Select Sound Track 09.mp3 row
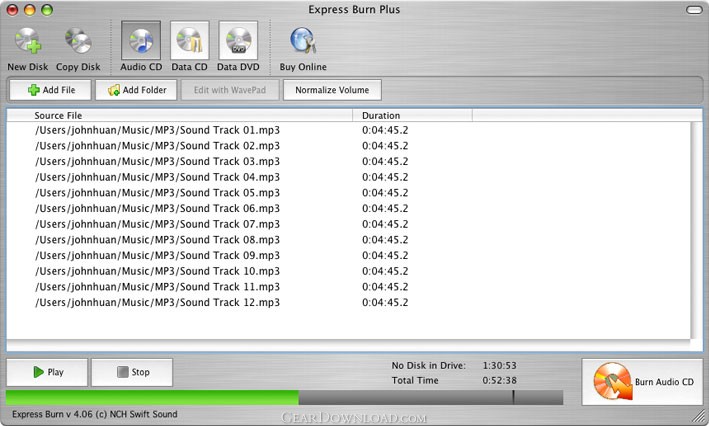The width and height of the screenshot is (709, 426). pos(348,256)
